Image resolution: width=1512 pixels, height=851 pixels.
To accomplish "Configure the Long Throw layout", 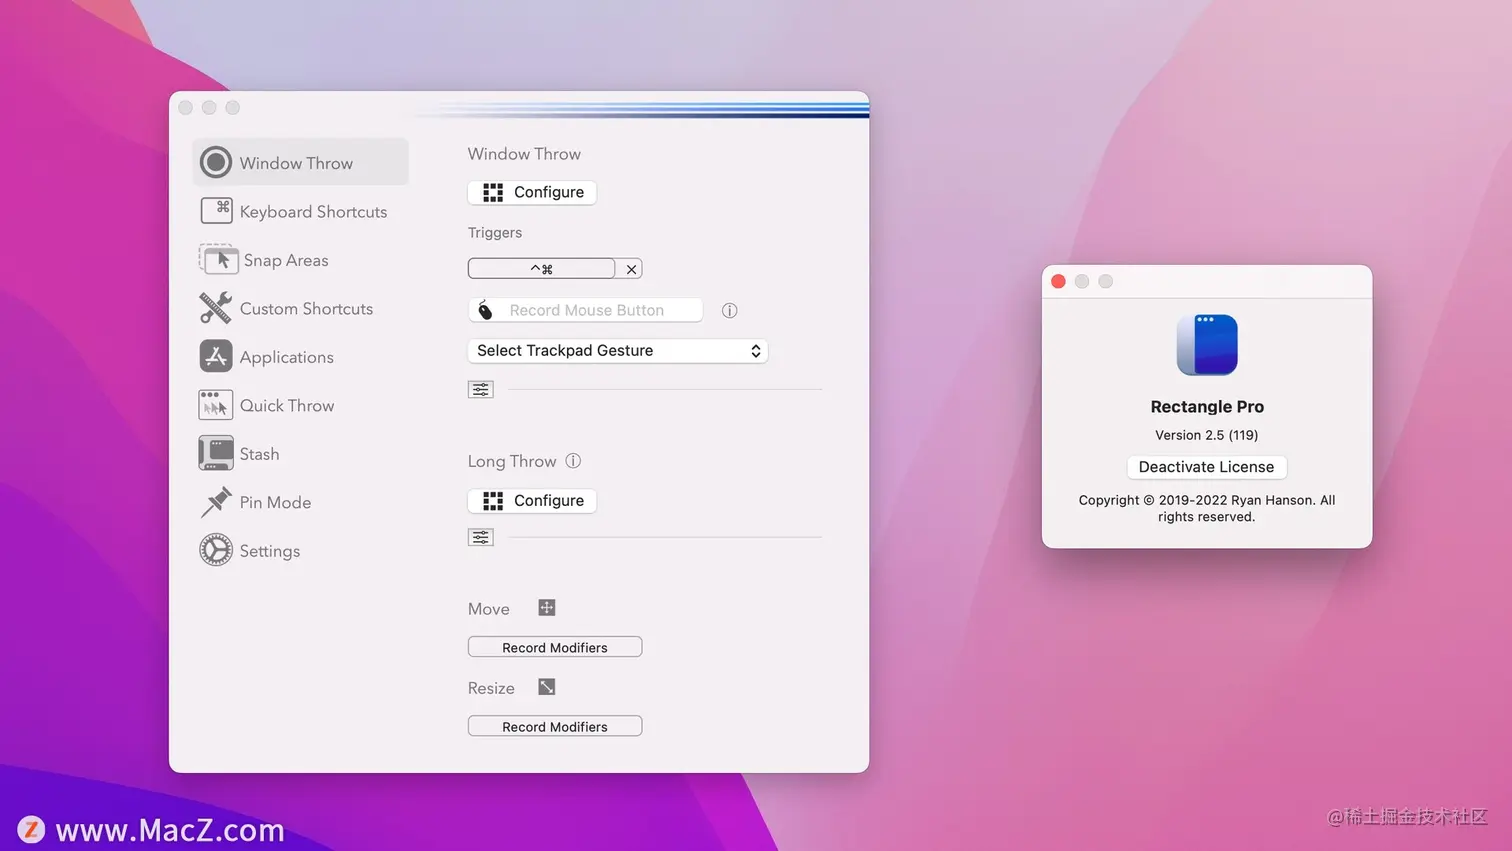I will click(x=532, y=500).
